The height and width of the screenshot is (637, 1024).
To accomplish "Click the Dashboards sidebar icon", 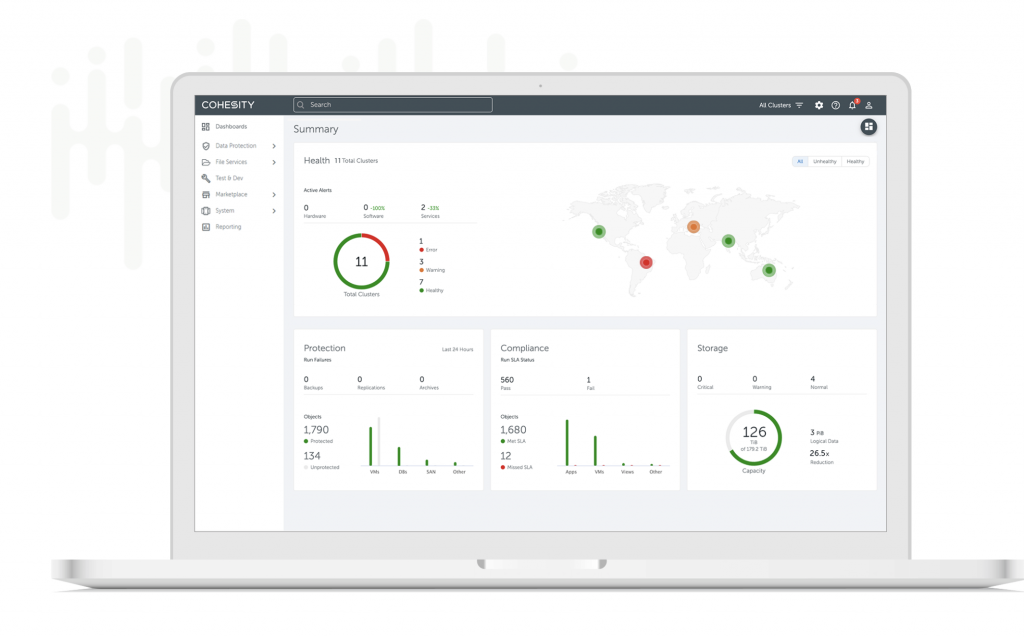I will [206, 127].
